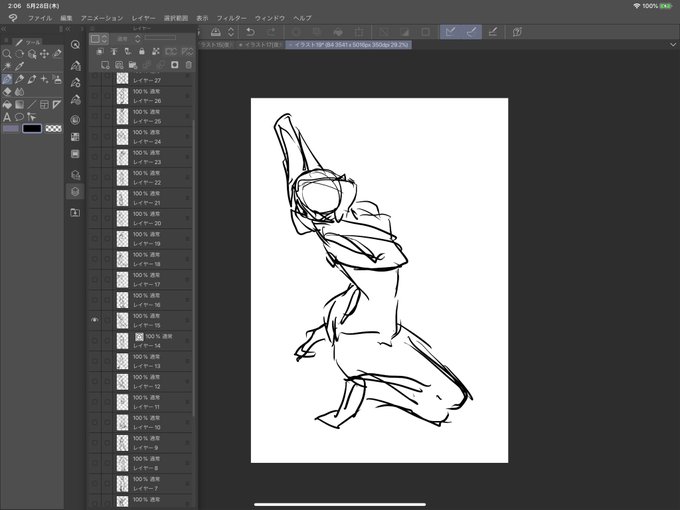Click the Redo arrow in command bar
Screen dimensions: 680x510
click(x=271, y=32)
